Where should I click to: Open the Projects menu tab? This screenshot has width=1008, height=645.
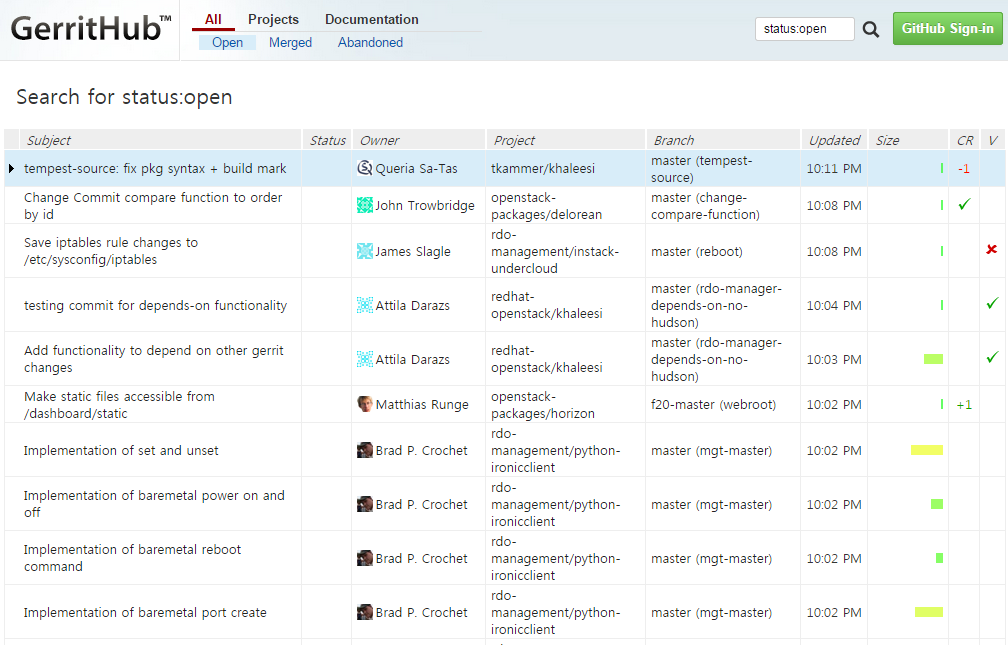click(273, 19)
